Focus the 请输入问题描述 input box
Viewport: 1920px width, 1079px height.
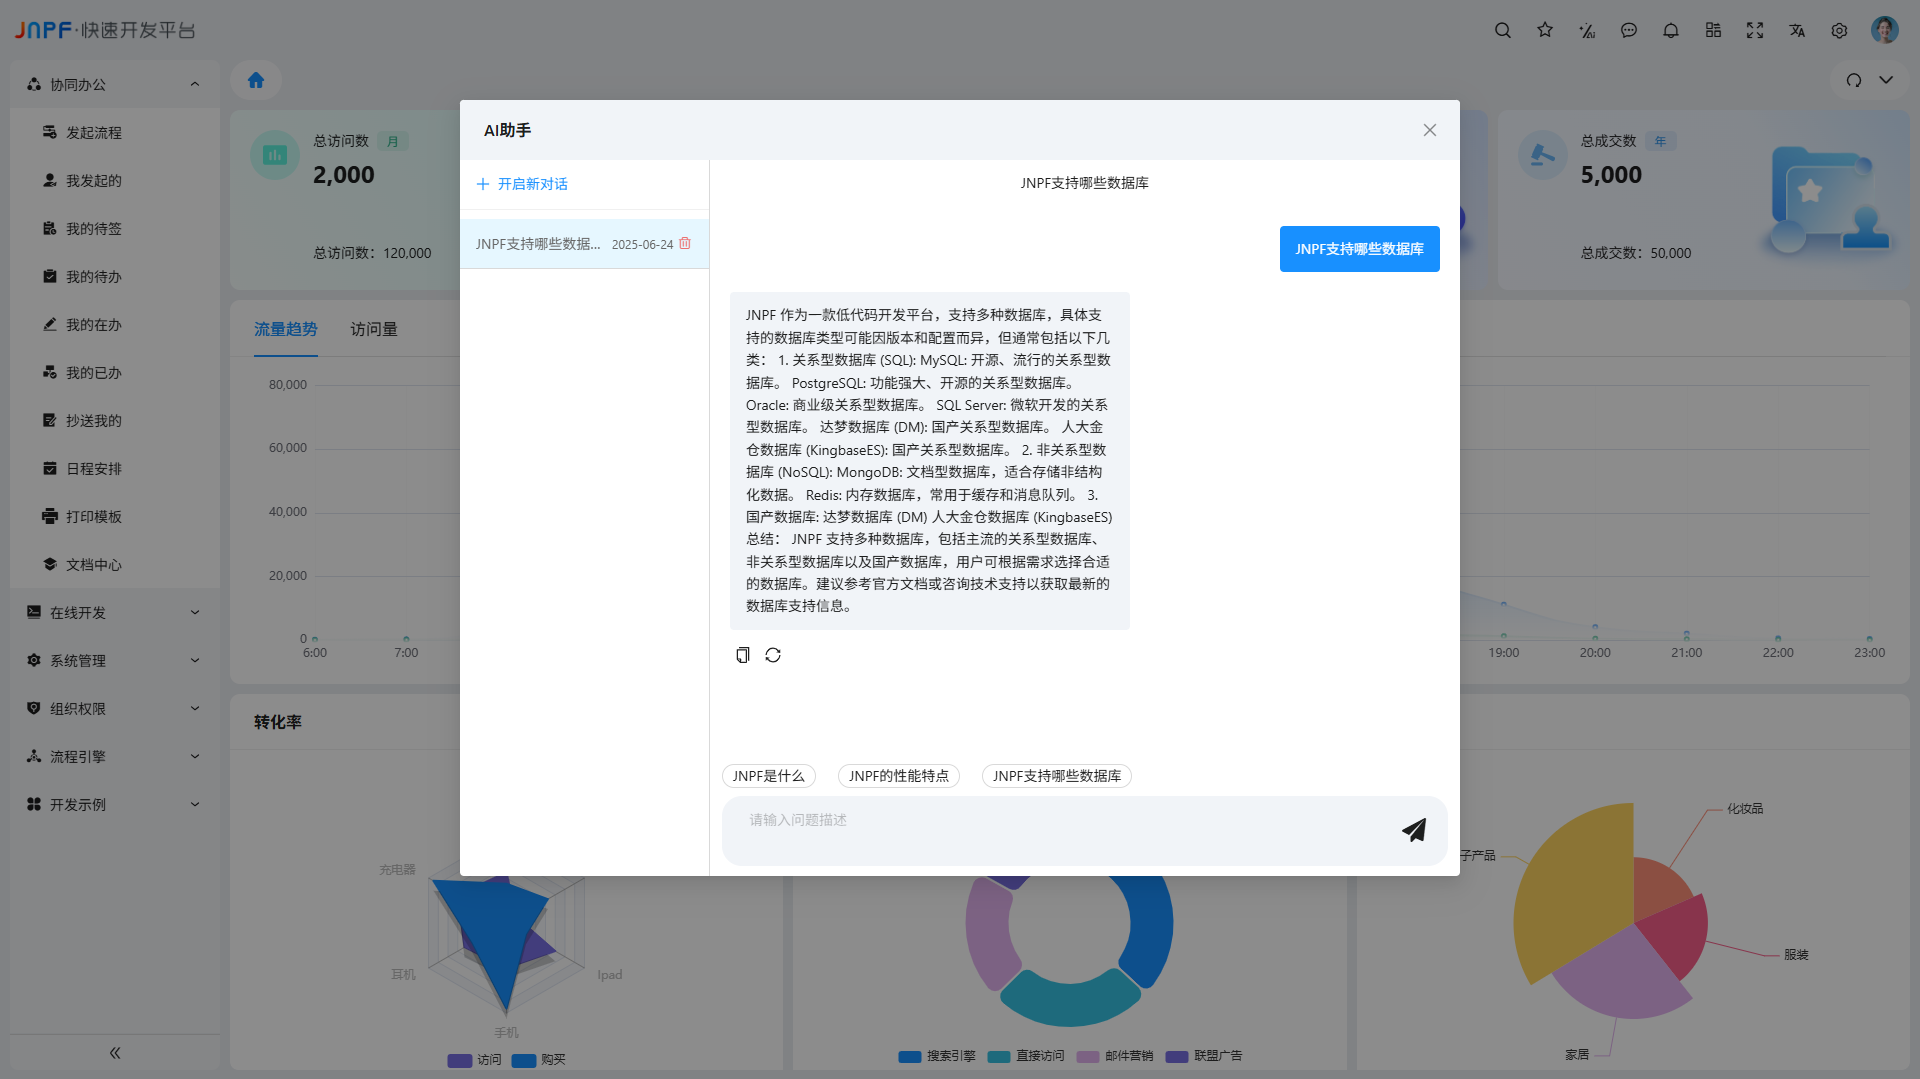click(1060, 830)
